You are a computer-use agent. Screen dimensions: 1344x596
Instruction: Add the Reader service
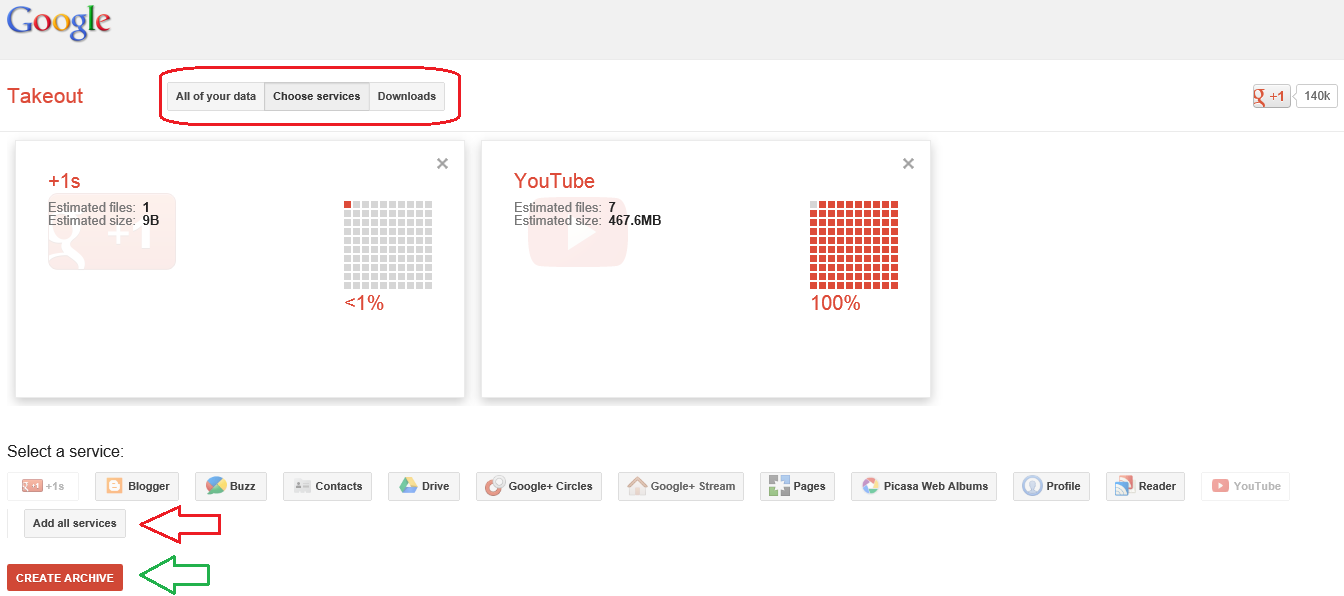1145,486
